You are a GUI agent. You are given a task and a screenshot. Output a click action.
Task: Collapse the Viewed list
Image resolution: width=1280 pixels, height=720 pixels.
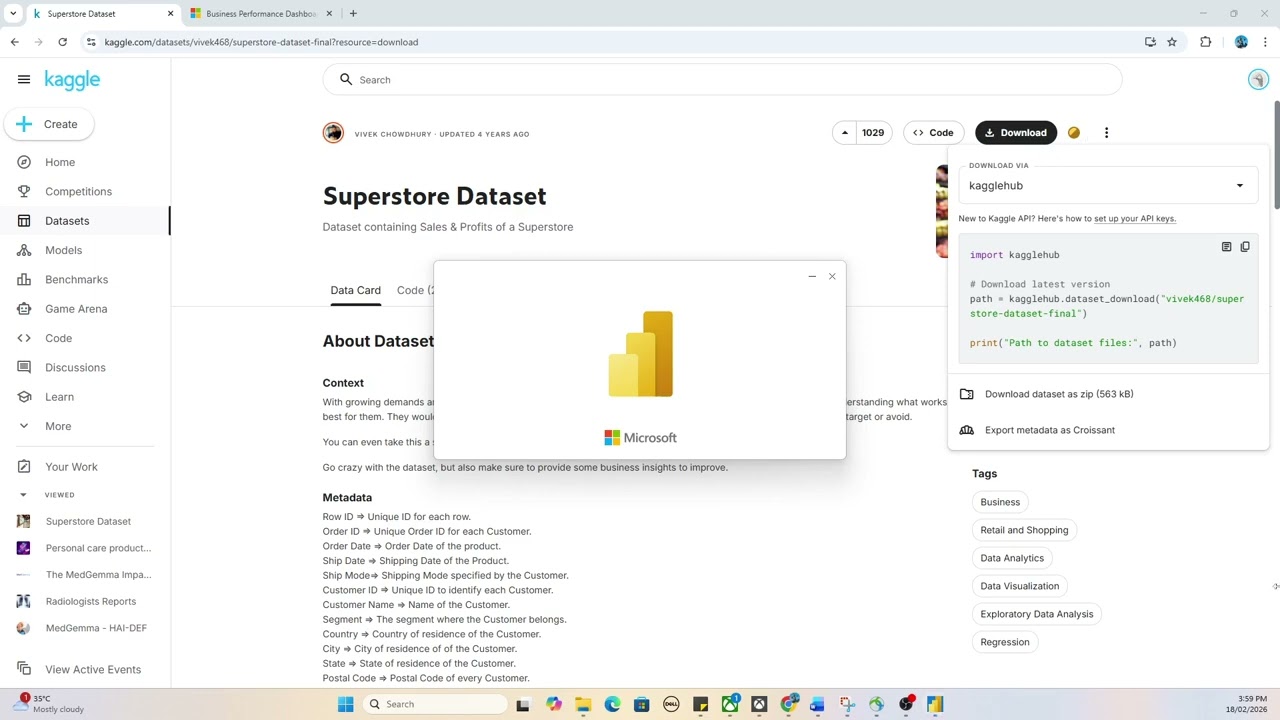point(23,495)
